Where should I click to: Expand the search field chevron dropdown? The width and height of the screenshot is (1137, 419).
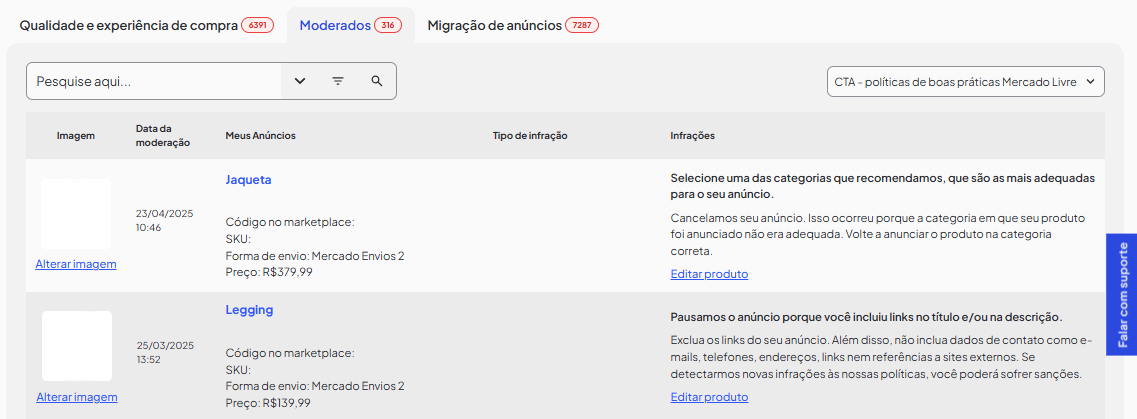click(300, 81)
